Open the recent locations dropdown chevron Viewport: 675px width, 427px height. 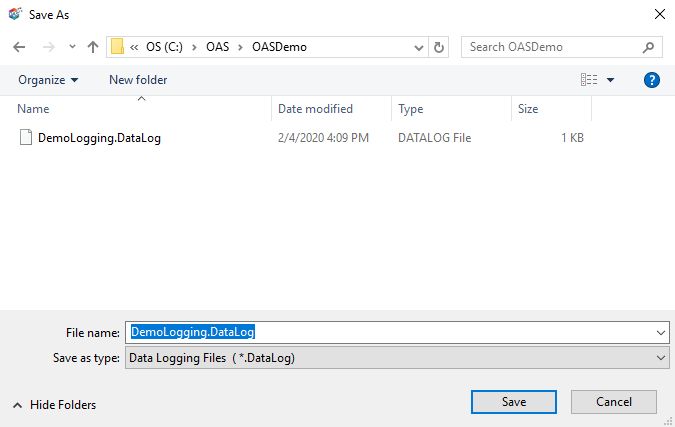click(x=72, y=46)
